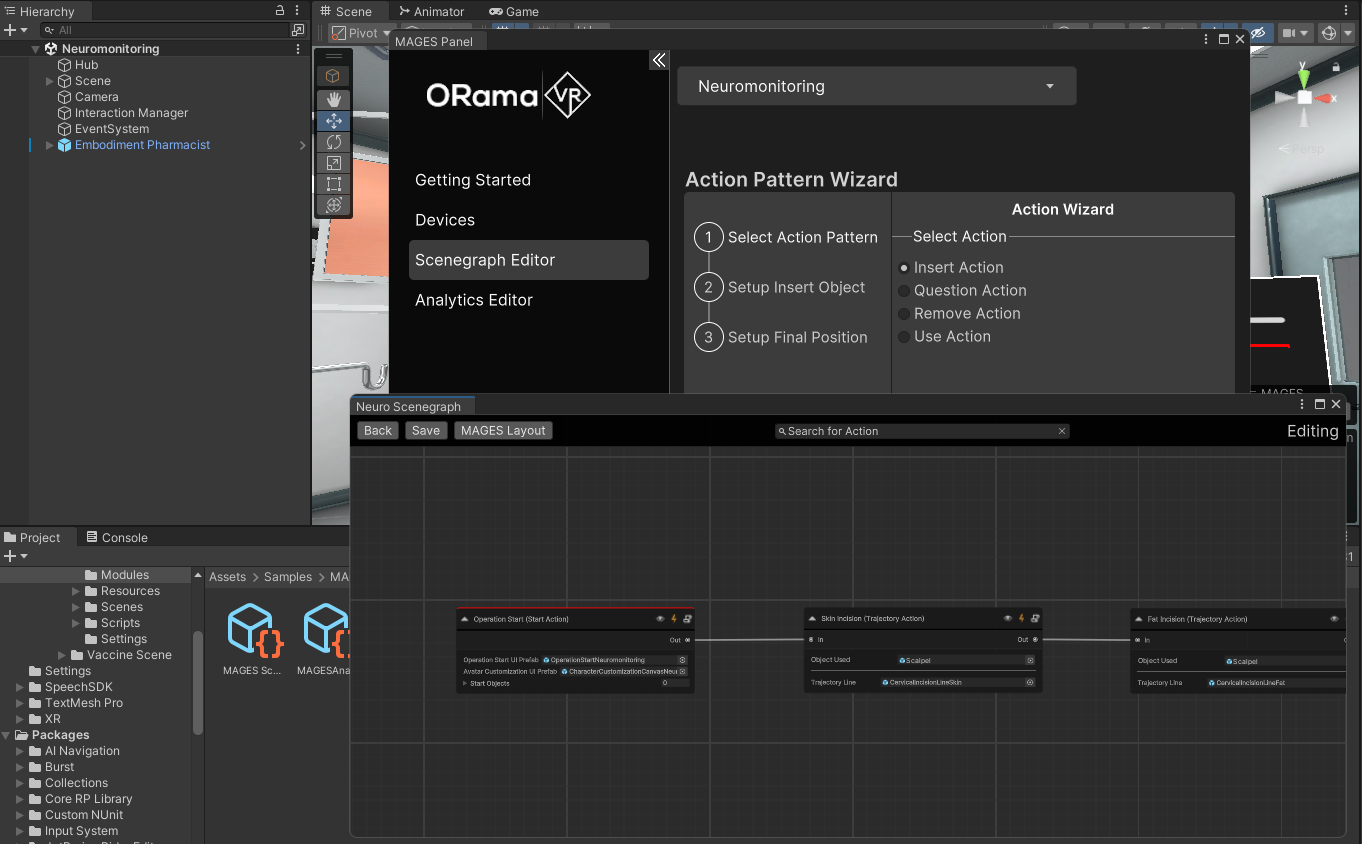Select the Hand tool in scene toolbar

[334, 99]
